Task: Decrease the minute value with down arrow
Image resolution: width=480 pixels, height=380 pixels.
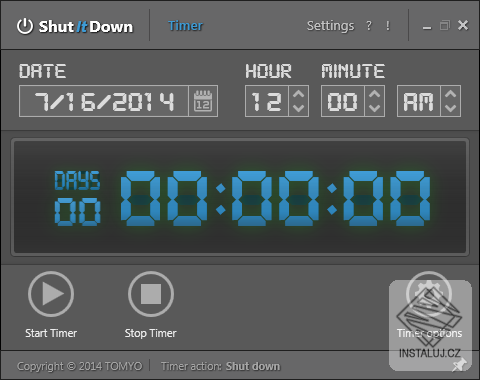Action: point(374,108)
